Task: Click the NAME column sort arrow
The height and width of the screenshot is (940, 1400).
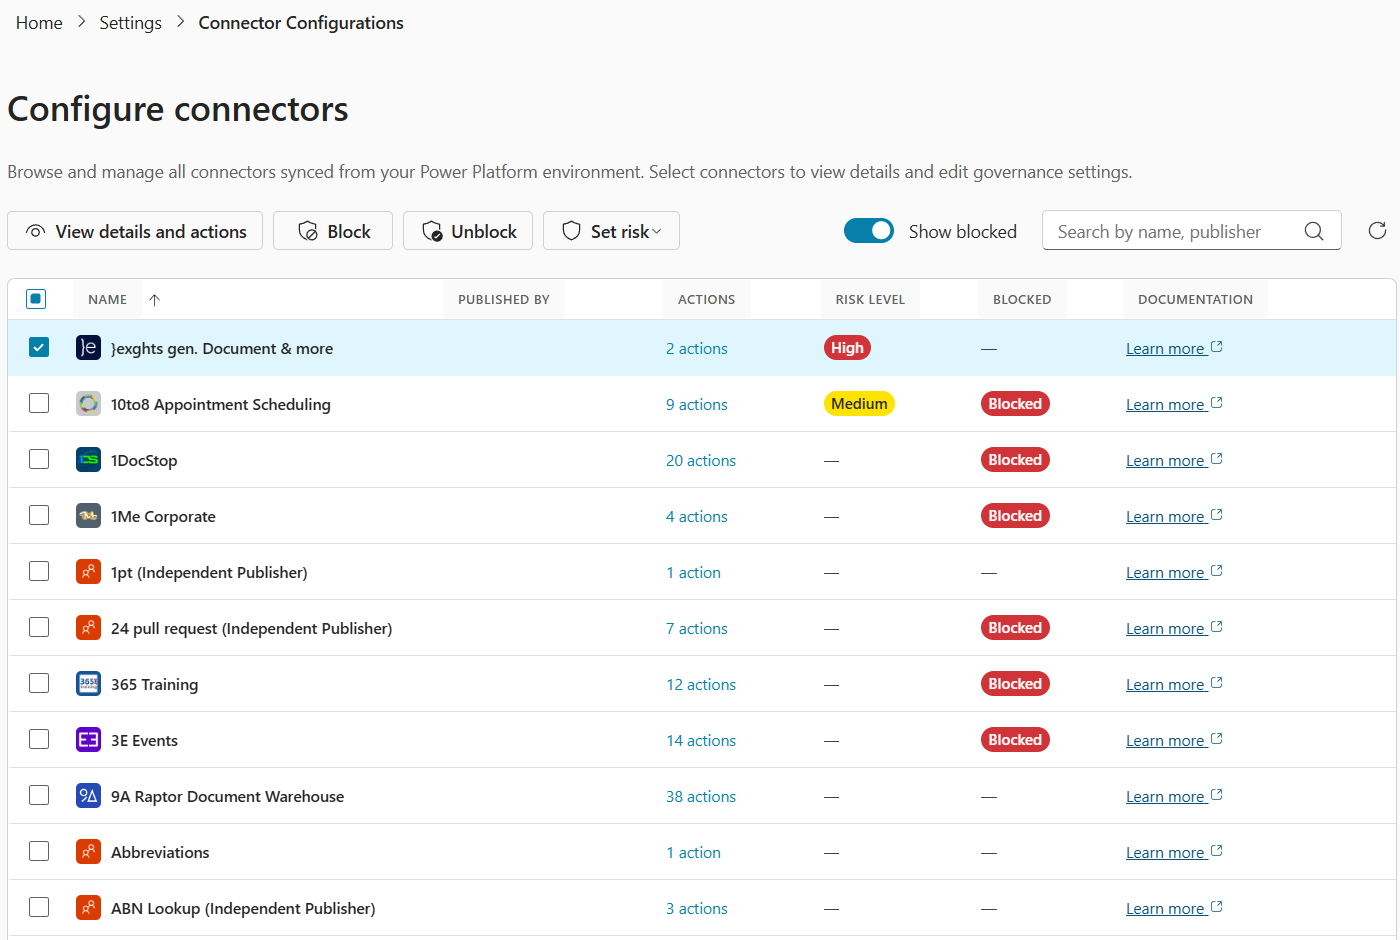Action: (154, 299)
